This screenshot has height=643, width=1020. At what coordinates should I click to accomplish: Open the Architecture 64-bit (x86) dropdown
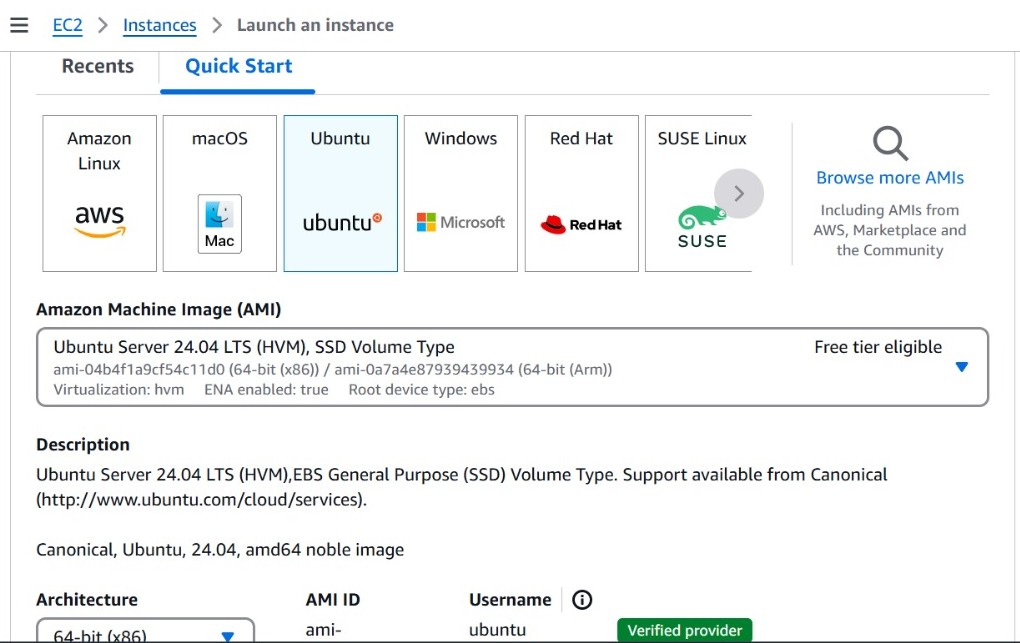coord(145,631)
